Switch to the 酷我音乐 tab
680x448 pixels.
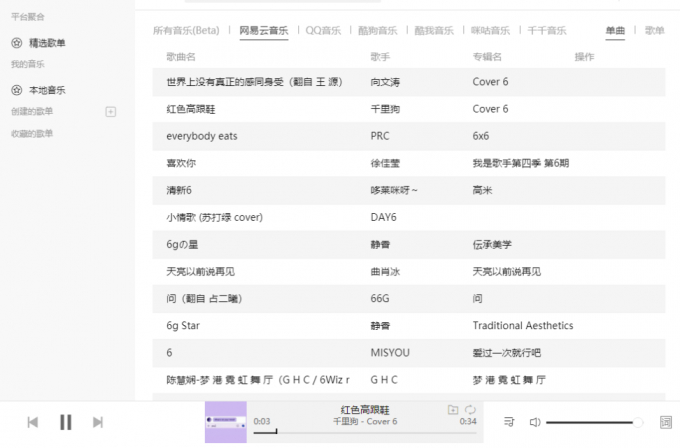434,30
